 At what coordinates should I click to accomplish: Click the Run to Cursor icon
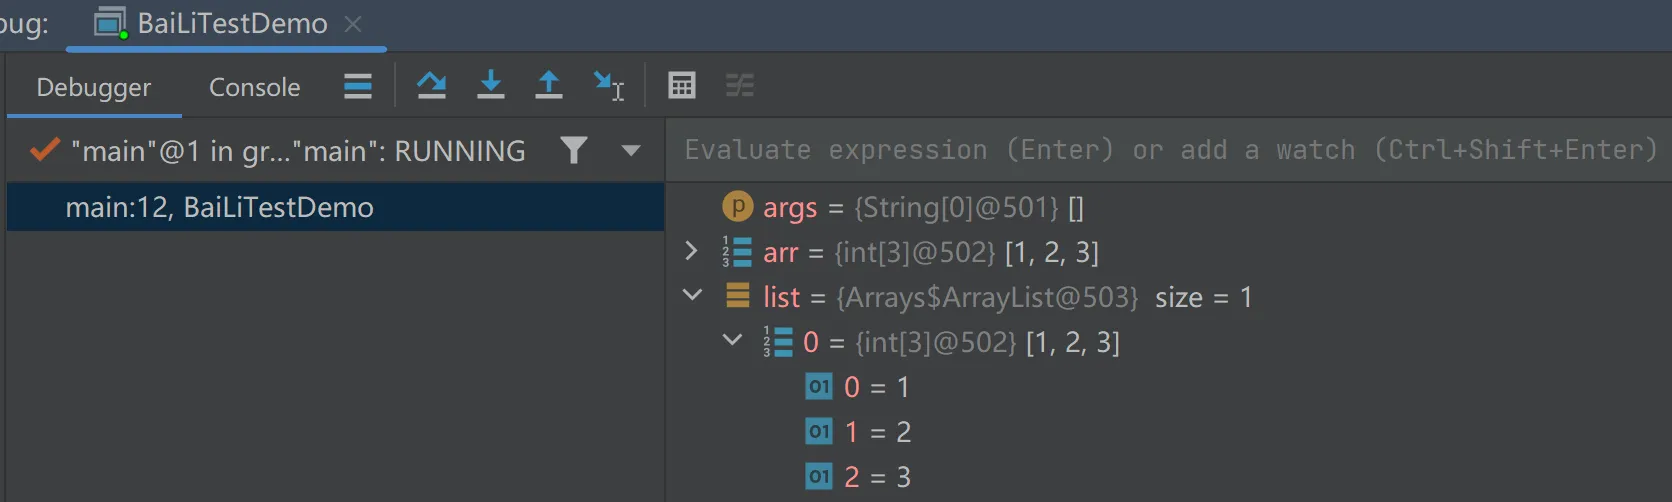(x=608, y=86)
